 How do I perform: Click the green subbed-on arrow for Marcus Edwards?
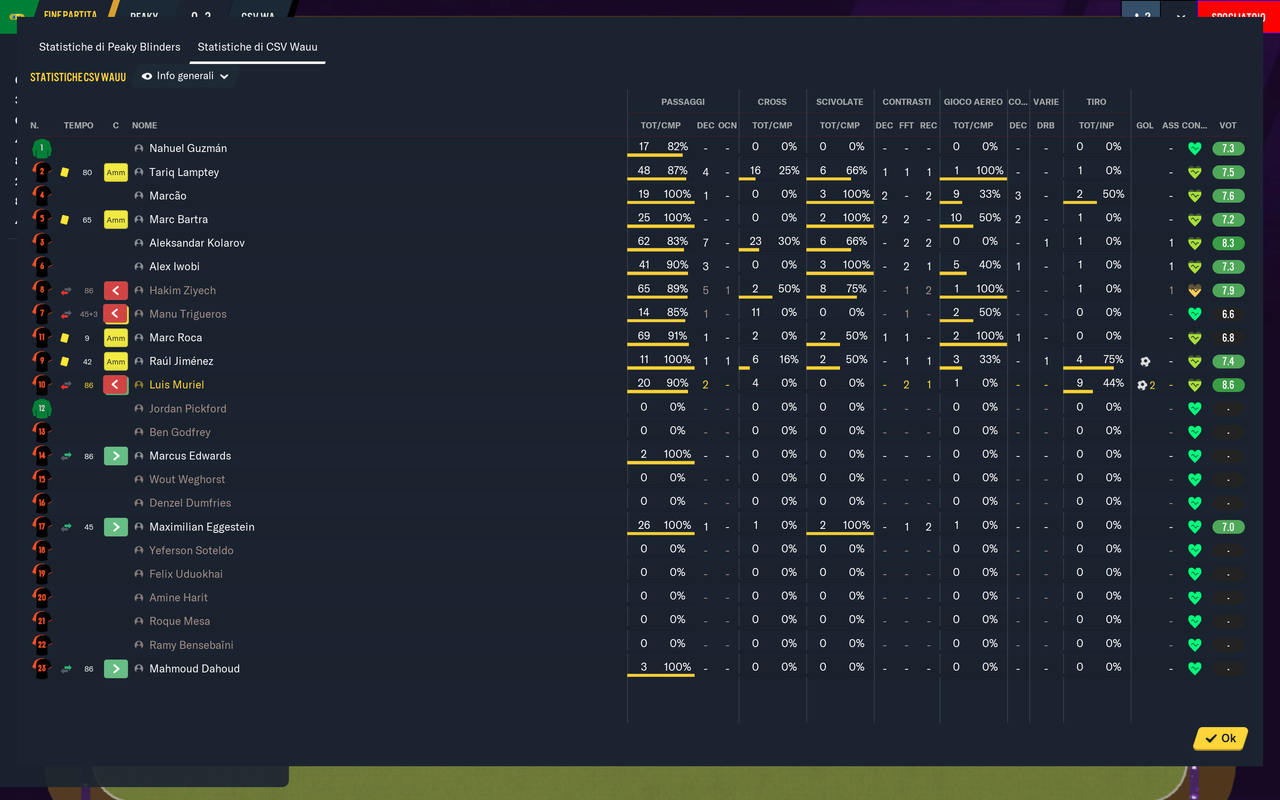coord(116,456)
